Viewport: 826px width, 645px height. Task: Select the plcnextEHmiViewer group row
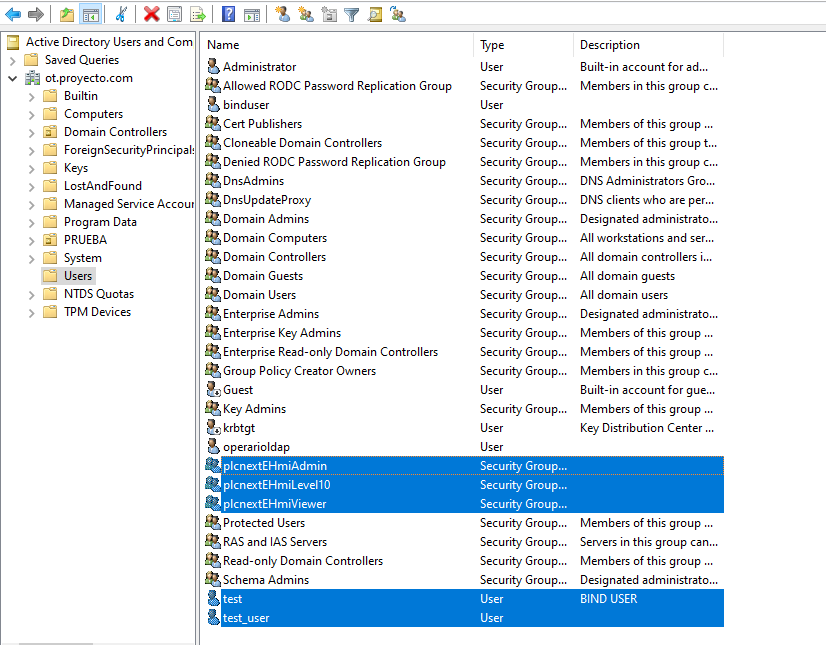click(x=464, y=504)
